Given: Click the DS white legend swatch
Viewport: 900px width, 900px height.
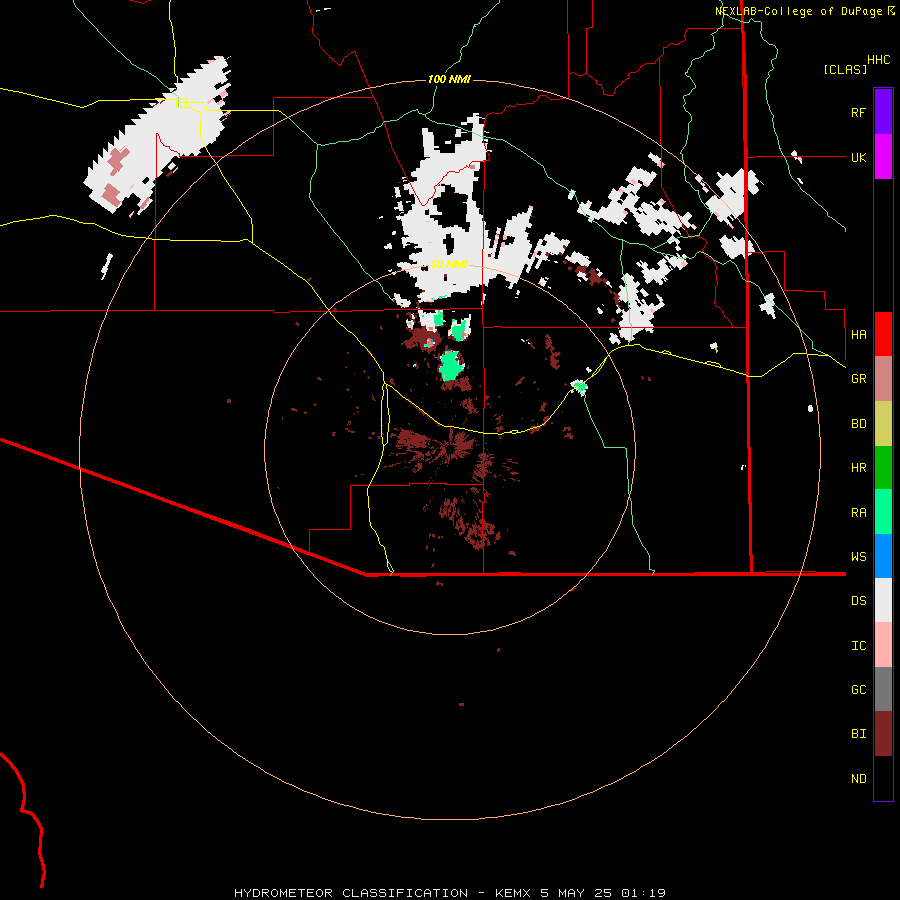Looking at the screenshot, I should tap(883, 600).
